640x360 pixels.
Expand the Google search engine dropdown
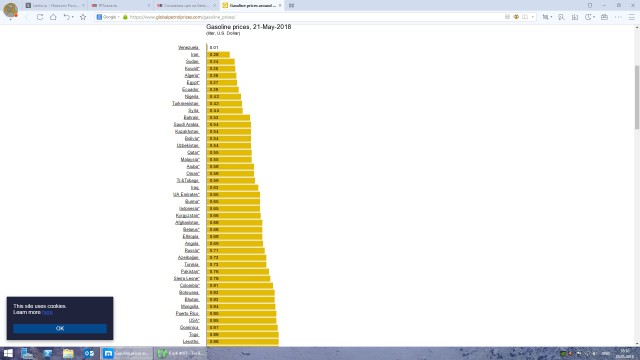[x=108, y=17]
